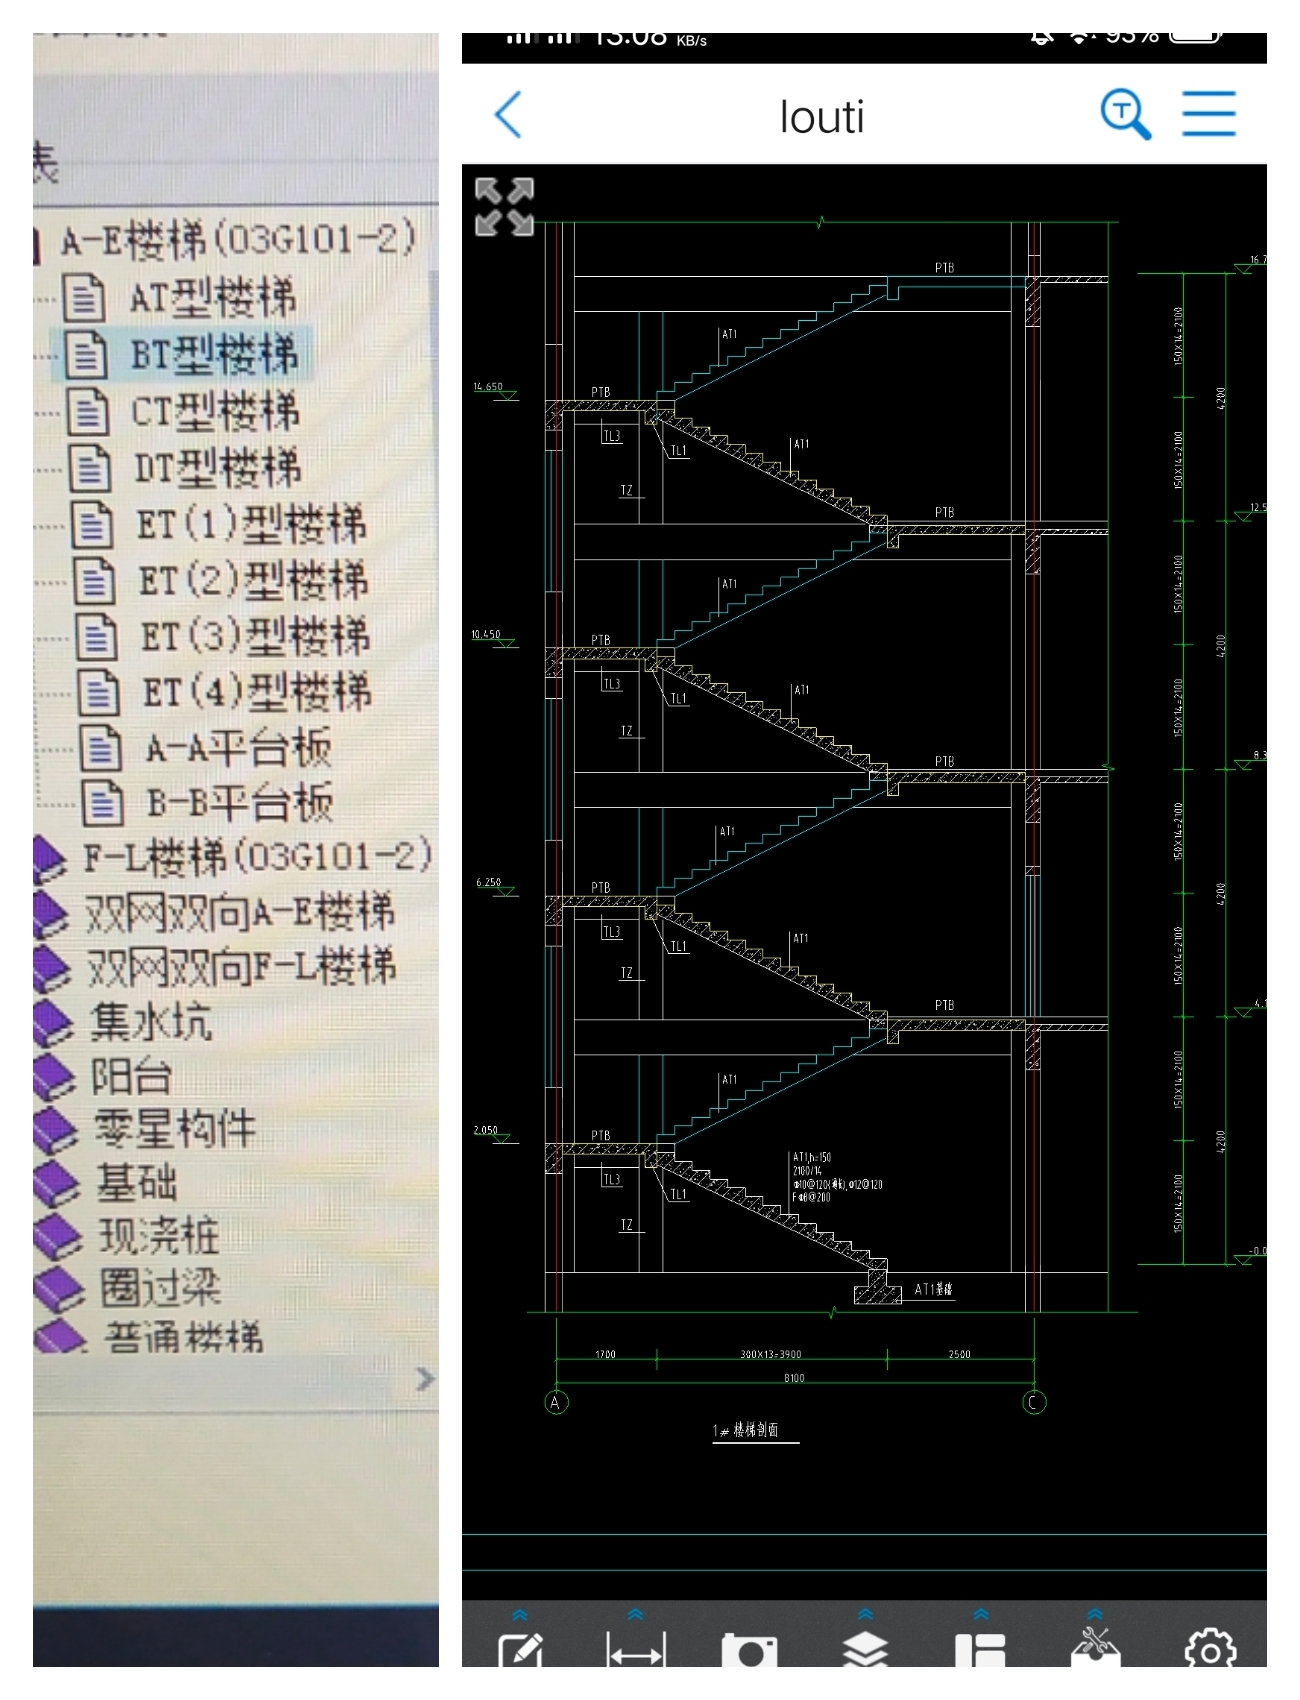Screen dimensions: 1300x1700
Task: Open 基础 category
Action: [137, 1183]
